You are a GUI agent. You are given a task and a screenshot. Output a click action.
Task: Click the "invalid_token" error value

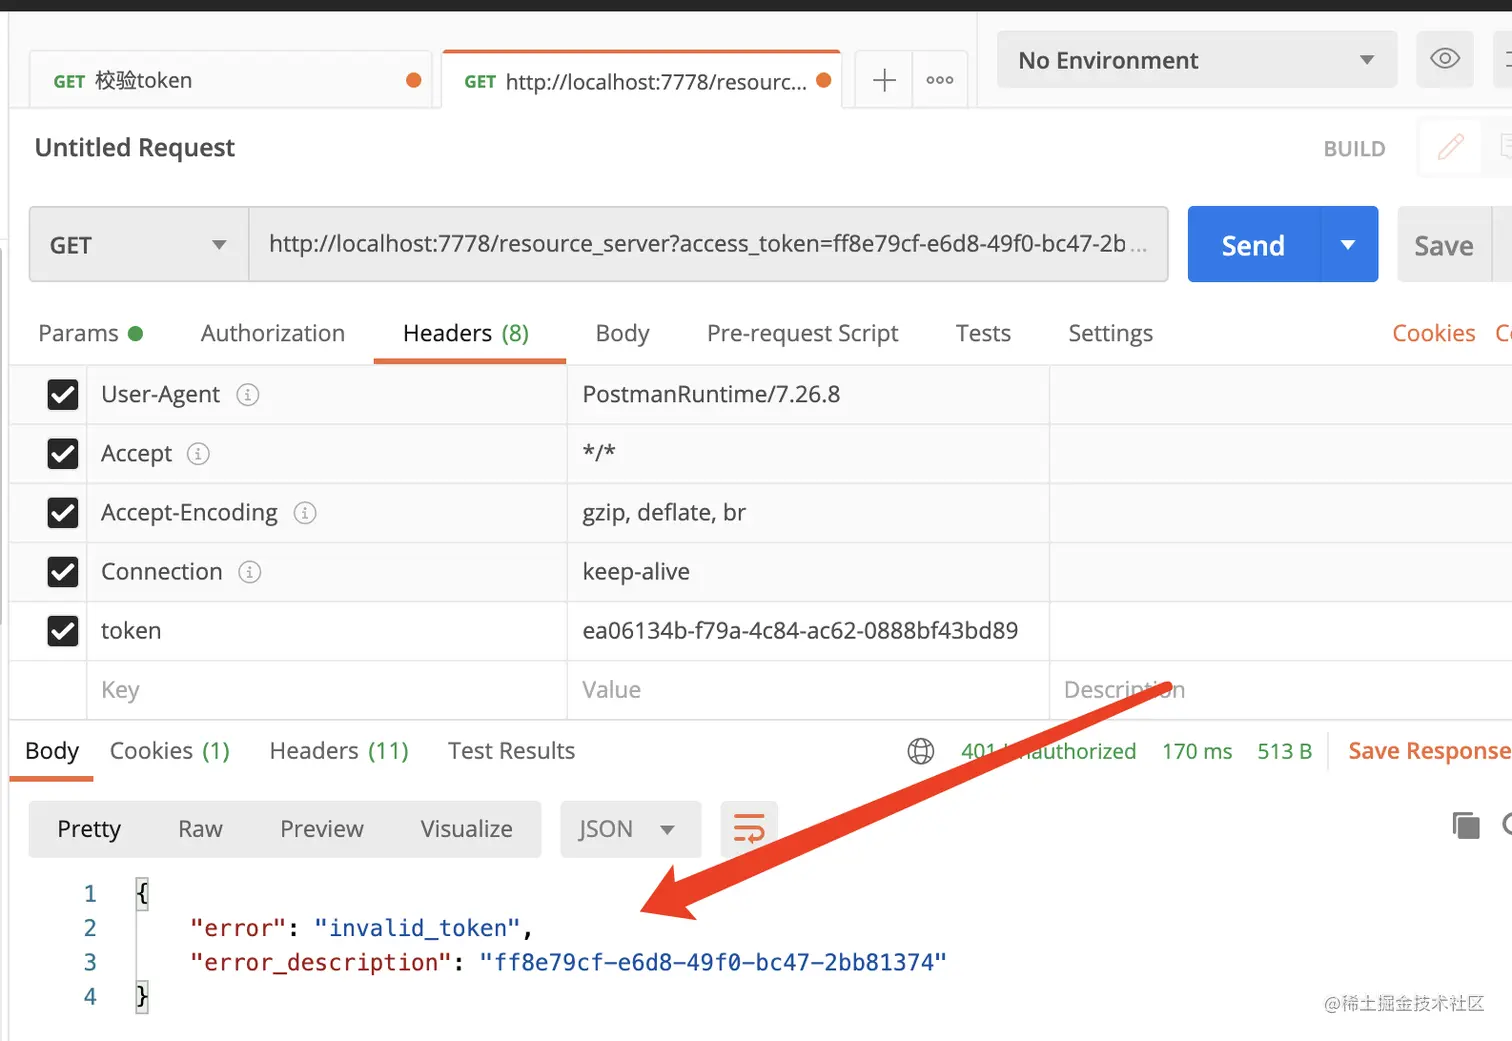click(417, 928)
